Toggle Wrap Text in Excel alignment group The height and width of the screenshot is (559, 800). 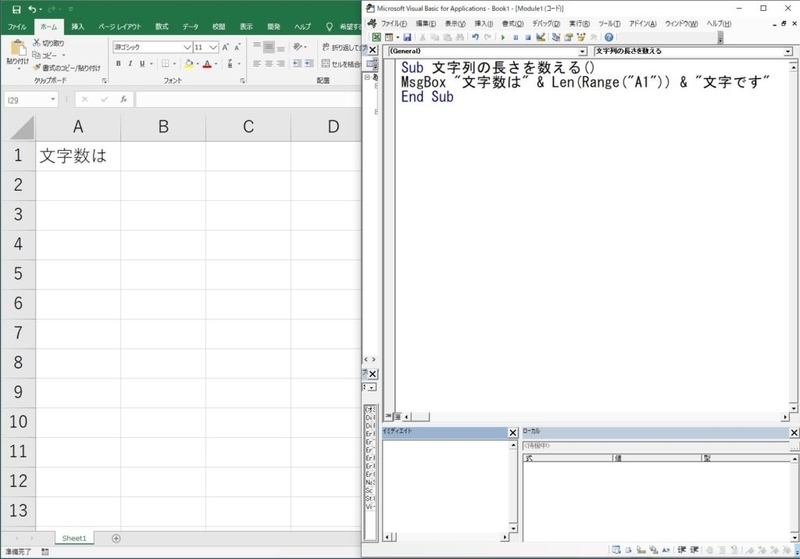[x=342, y=47]
